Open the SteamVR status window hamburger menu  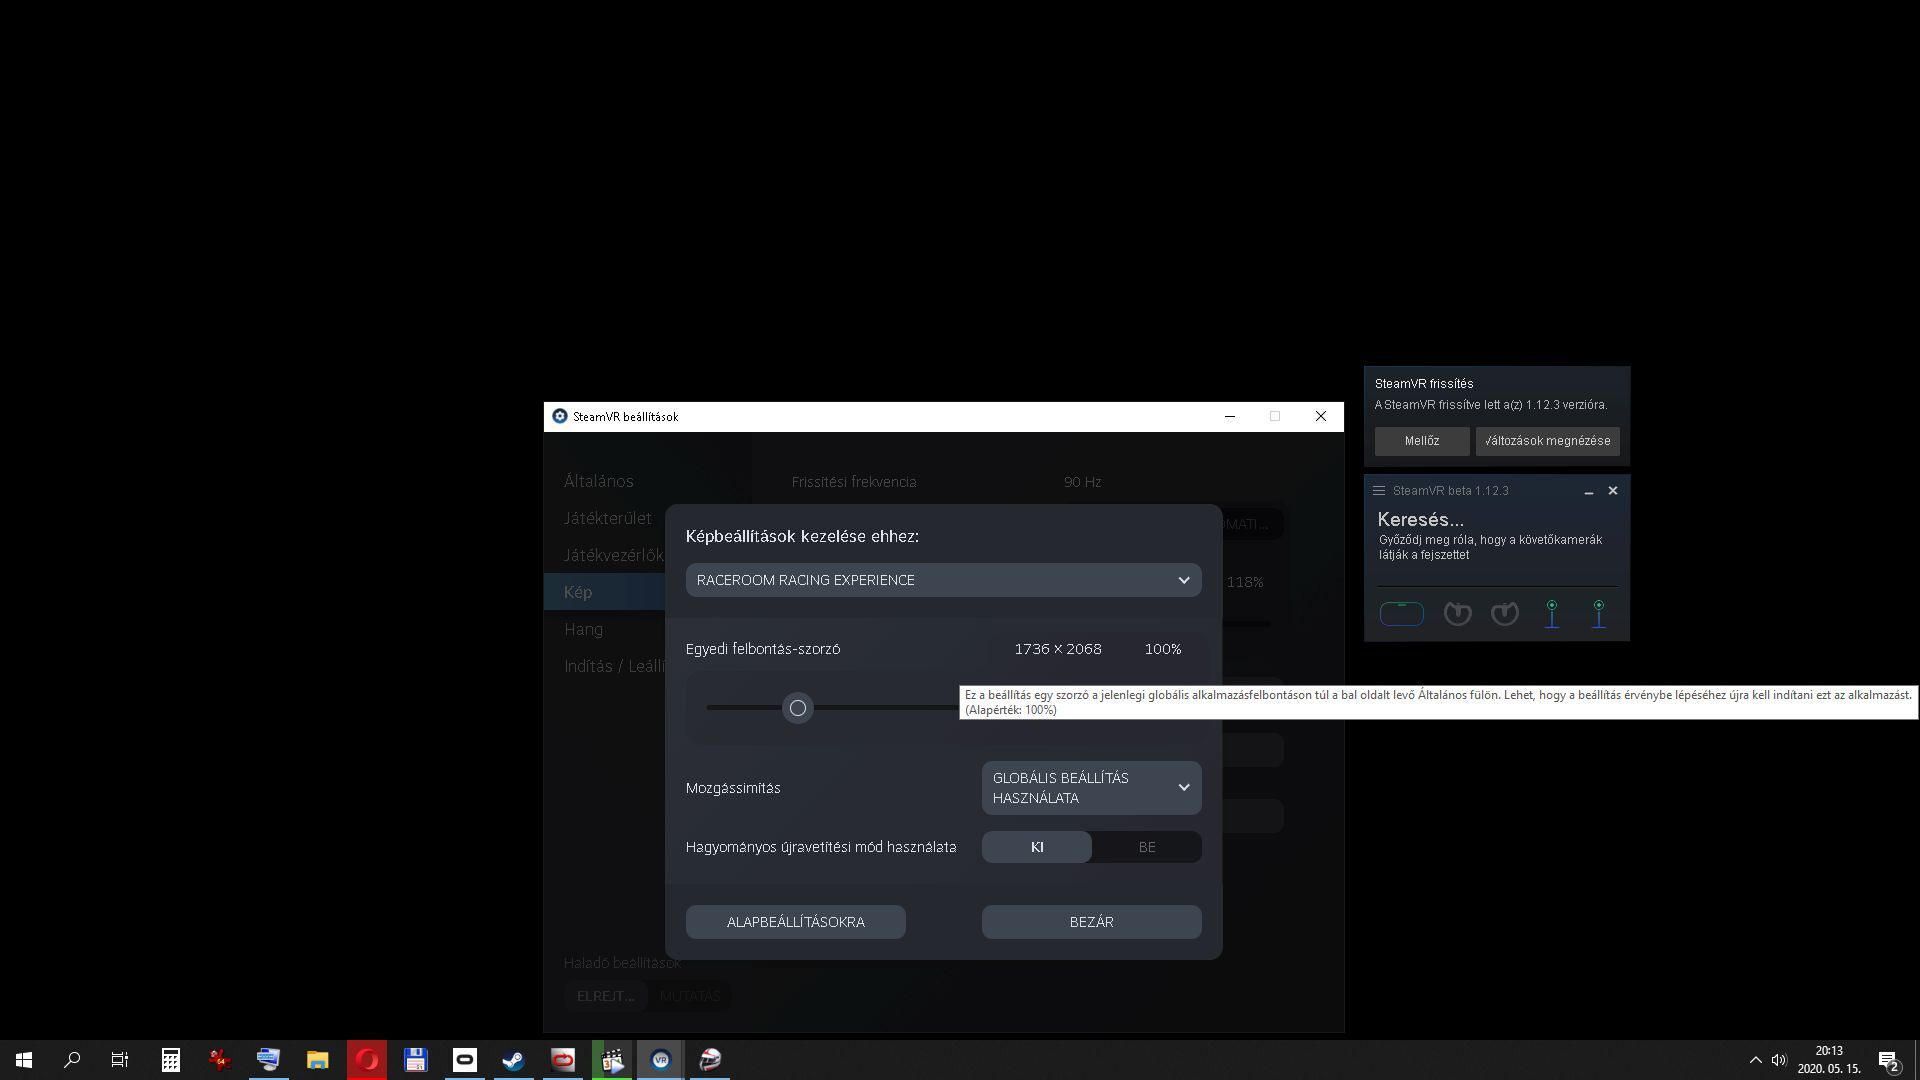[1379, 491]
